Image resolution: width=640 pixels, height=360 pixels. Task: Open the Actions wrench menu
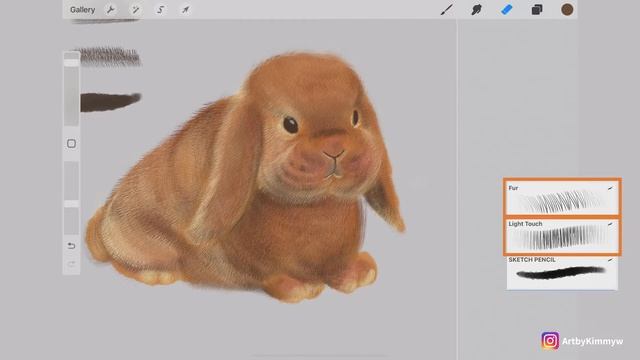point(110,10)
